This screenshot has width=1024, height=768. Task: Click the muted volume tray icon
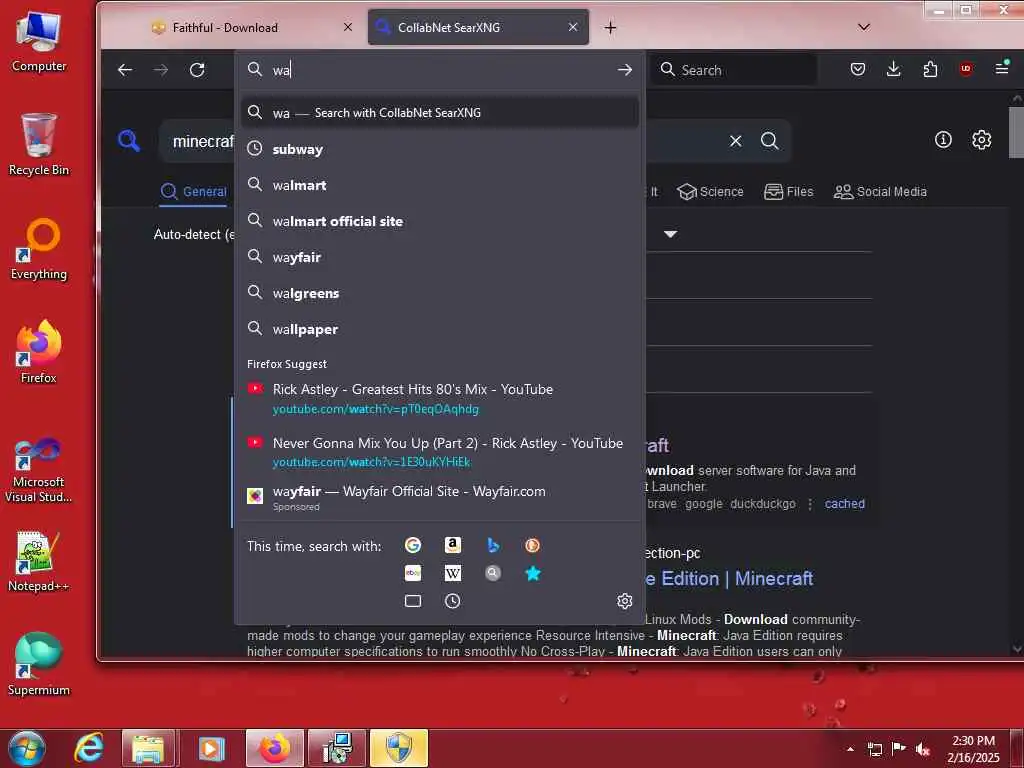tap(922, 749)
